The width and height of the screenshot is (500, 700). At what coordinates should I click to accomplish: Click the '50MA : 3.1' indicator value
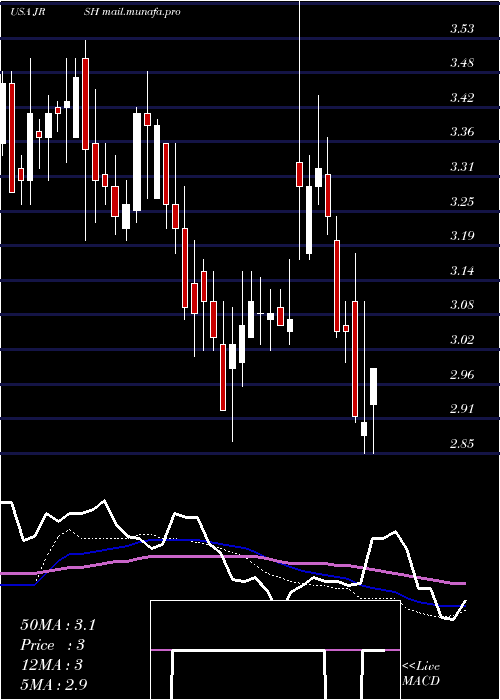(58, 625)
